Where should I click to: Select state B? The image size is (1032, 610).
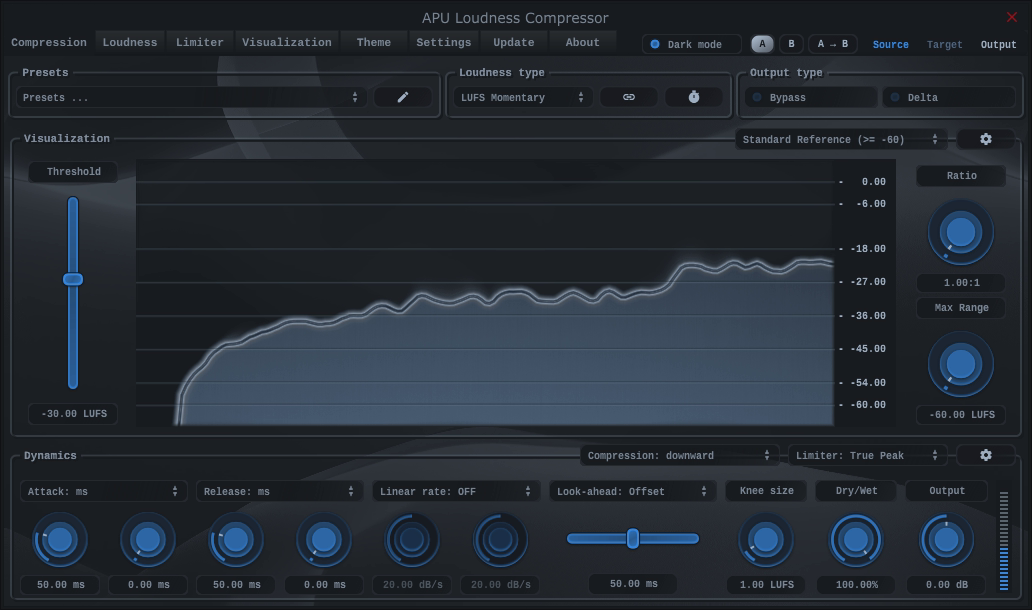click(x=791, y=44)
